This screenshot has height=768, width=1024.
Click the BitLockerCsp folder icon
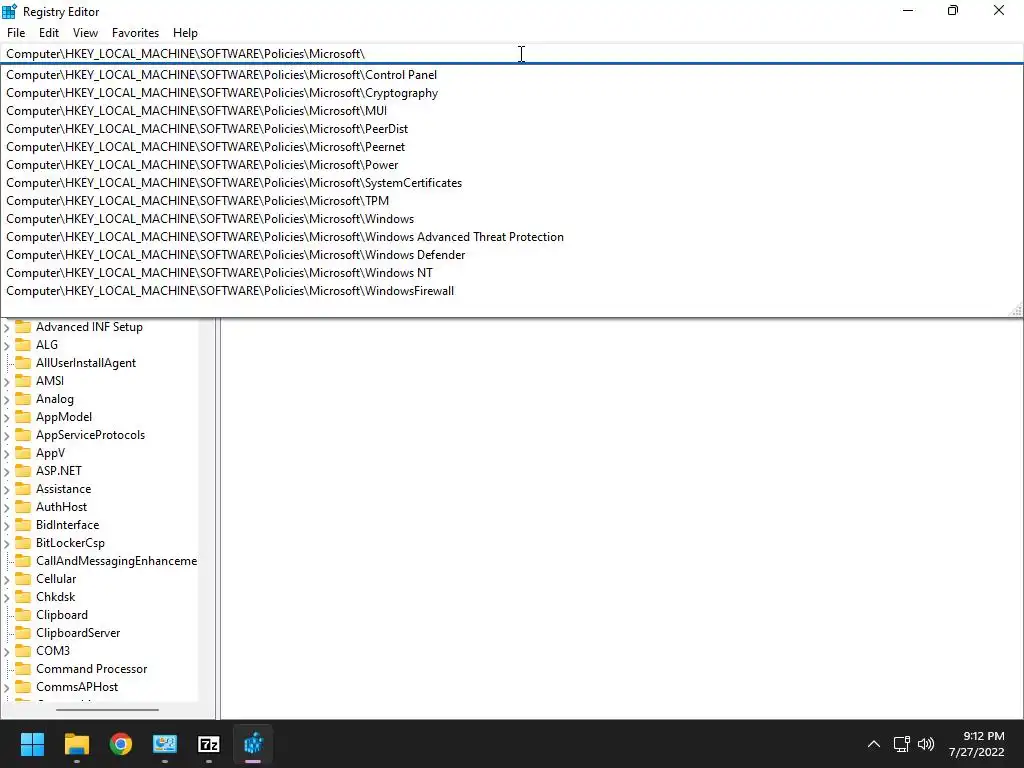click(23, 543)
